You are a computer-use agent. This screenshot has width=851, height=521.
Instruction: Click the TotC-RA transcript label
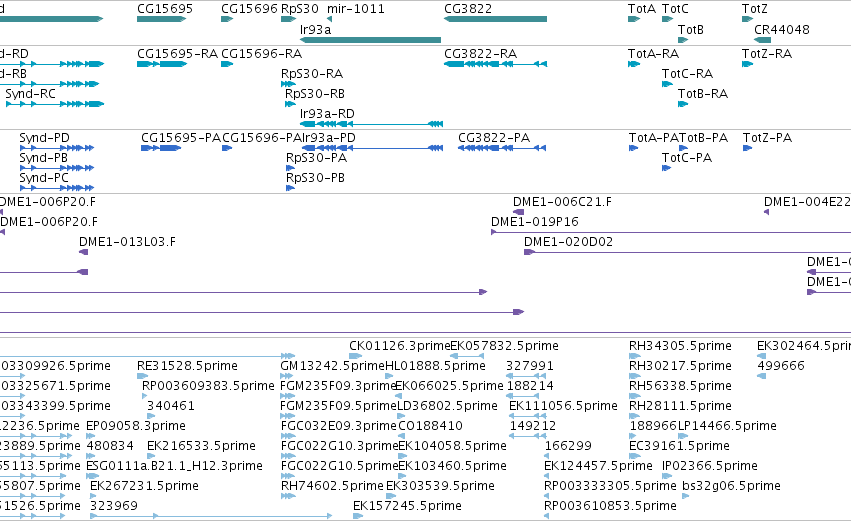[x=687, y=74]
